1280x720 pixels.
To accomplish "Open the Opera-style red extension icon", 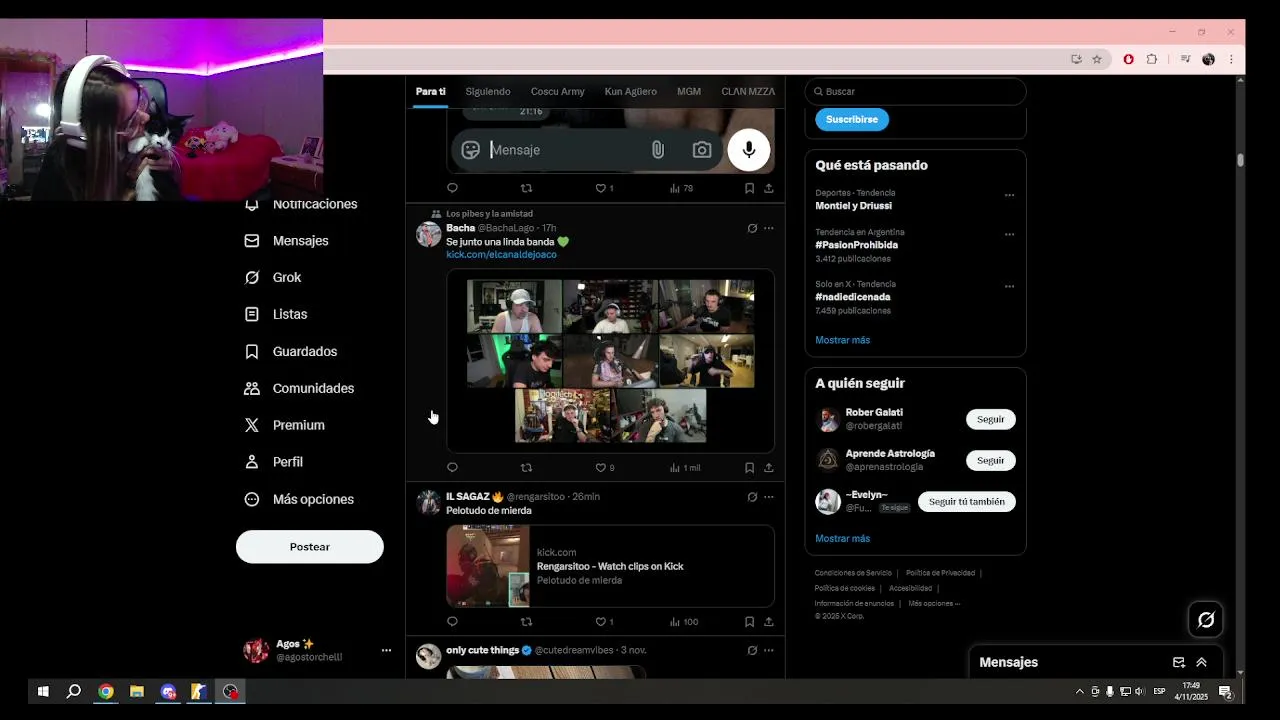I will [x=1129, y=59].
